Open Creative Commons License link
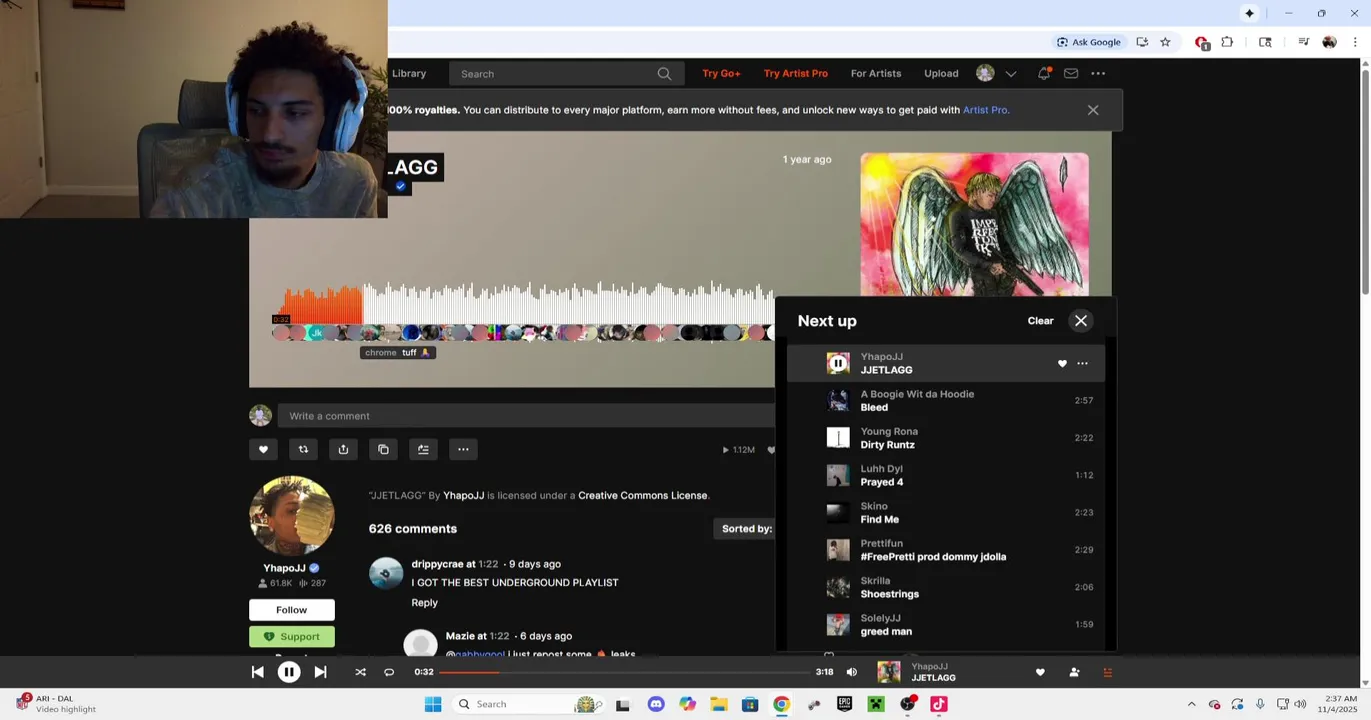This screenshot has width=1371, height=720. click(x=642, y=495)
